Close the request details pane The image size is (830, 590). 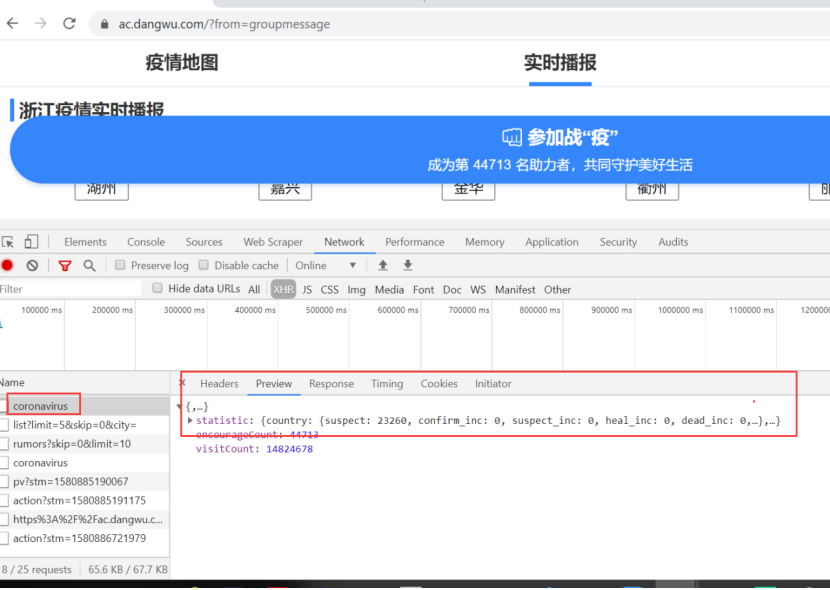(x=182, y=383)
